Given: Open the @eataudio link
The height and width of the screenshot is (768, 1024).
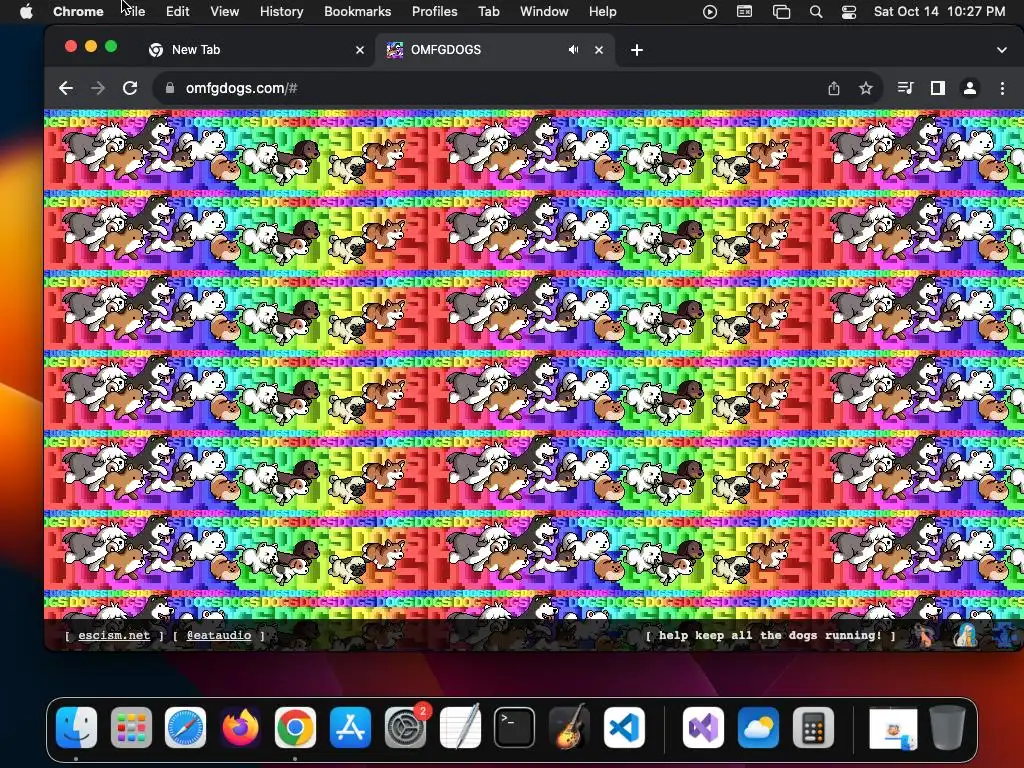Looking at the screenshot, I should 219,635.
